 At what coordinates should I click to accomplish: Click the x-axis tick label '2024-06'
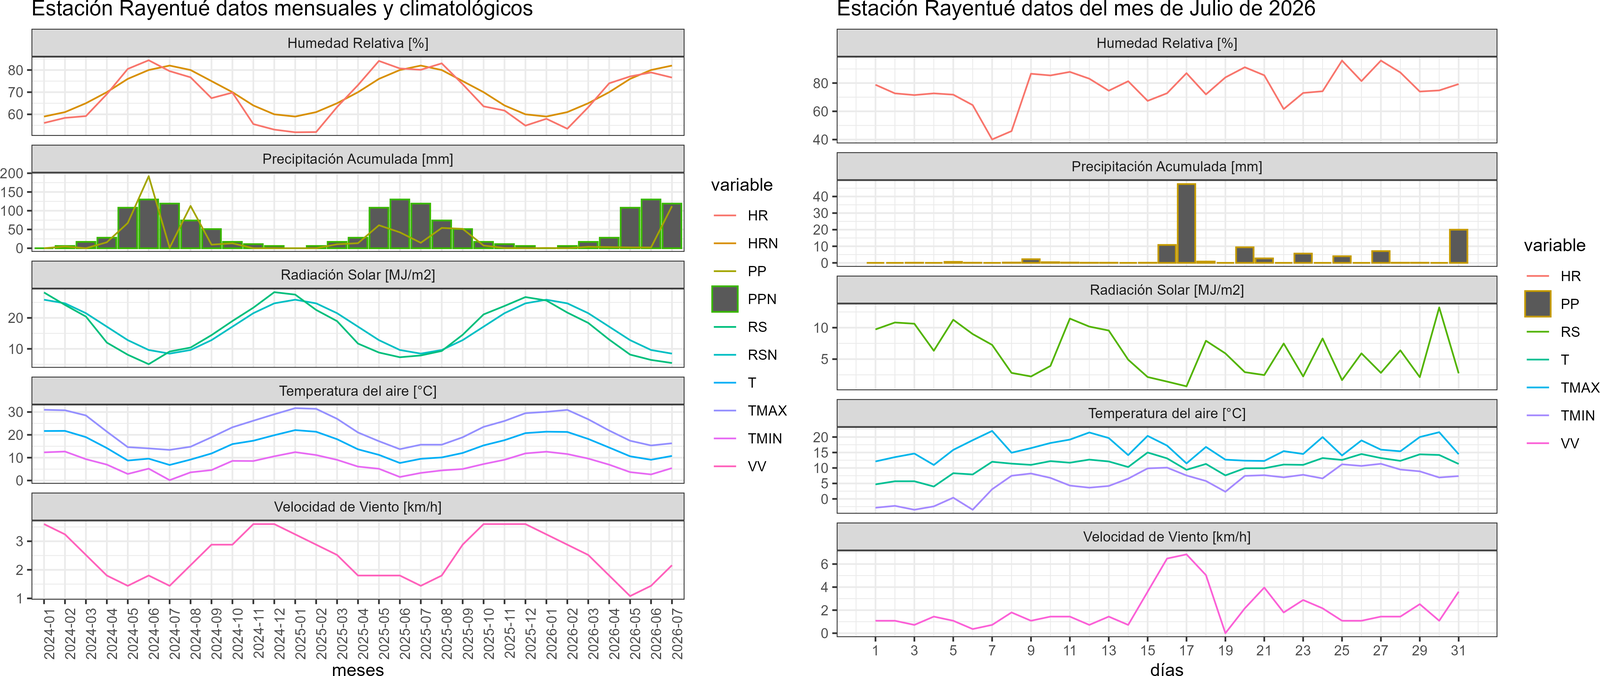coord(154,632)
